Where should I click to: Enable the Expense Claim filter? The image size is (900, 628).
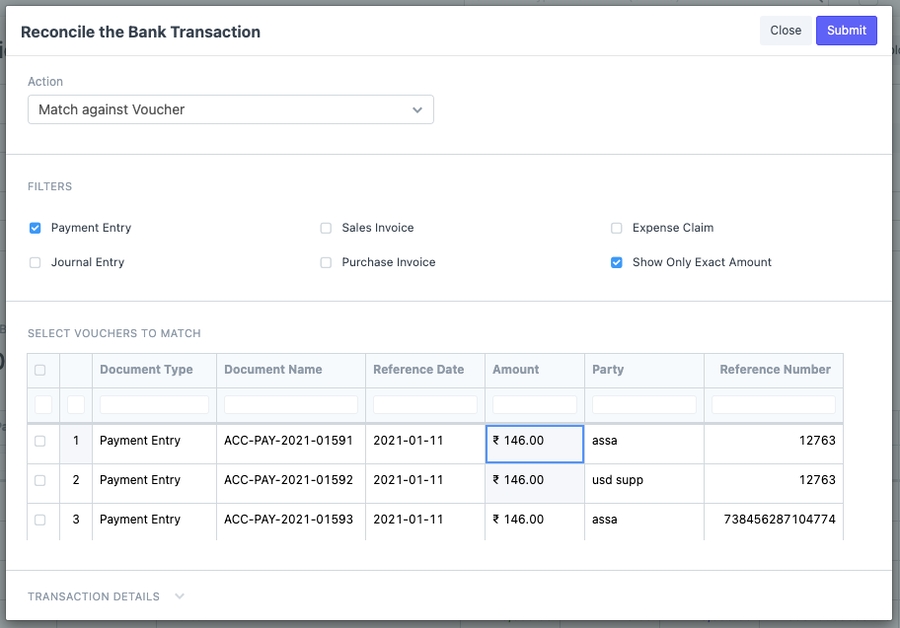coord(616,228)
